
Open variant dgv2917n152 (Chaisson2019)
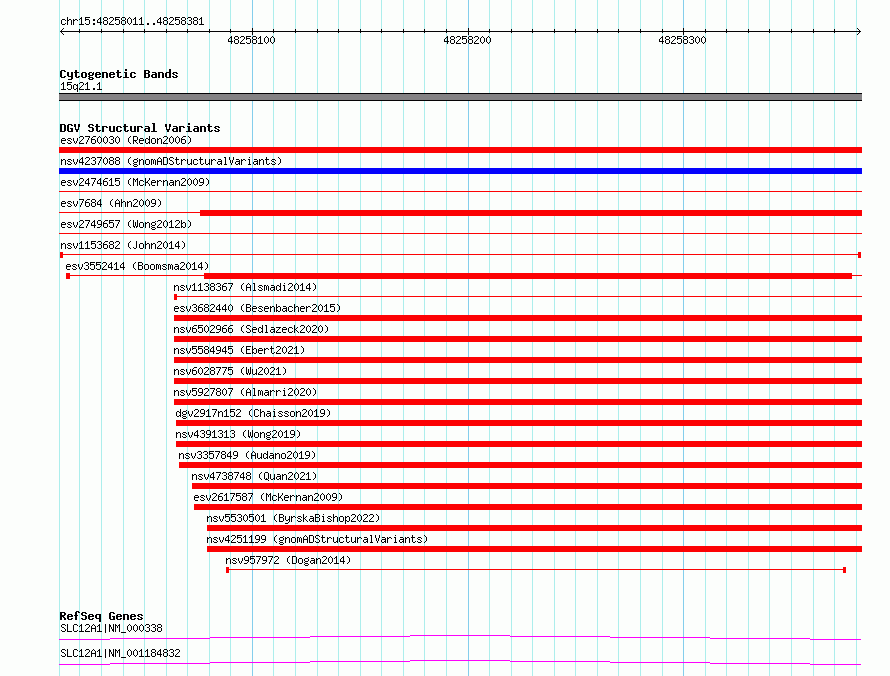pyautogui.click(x=253, y=413)
